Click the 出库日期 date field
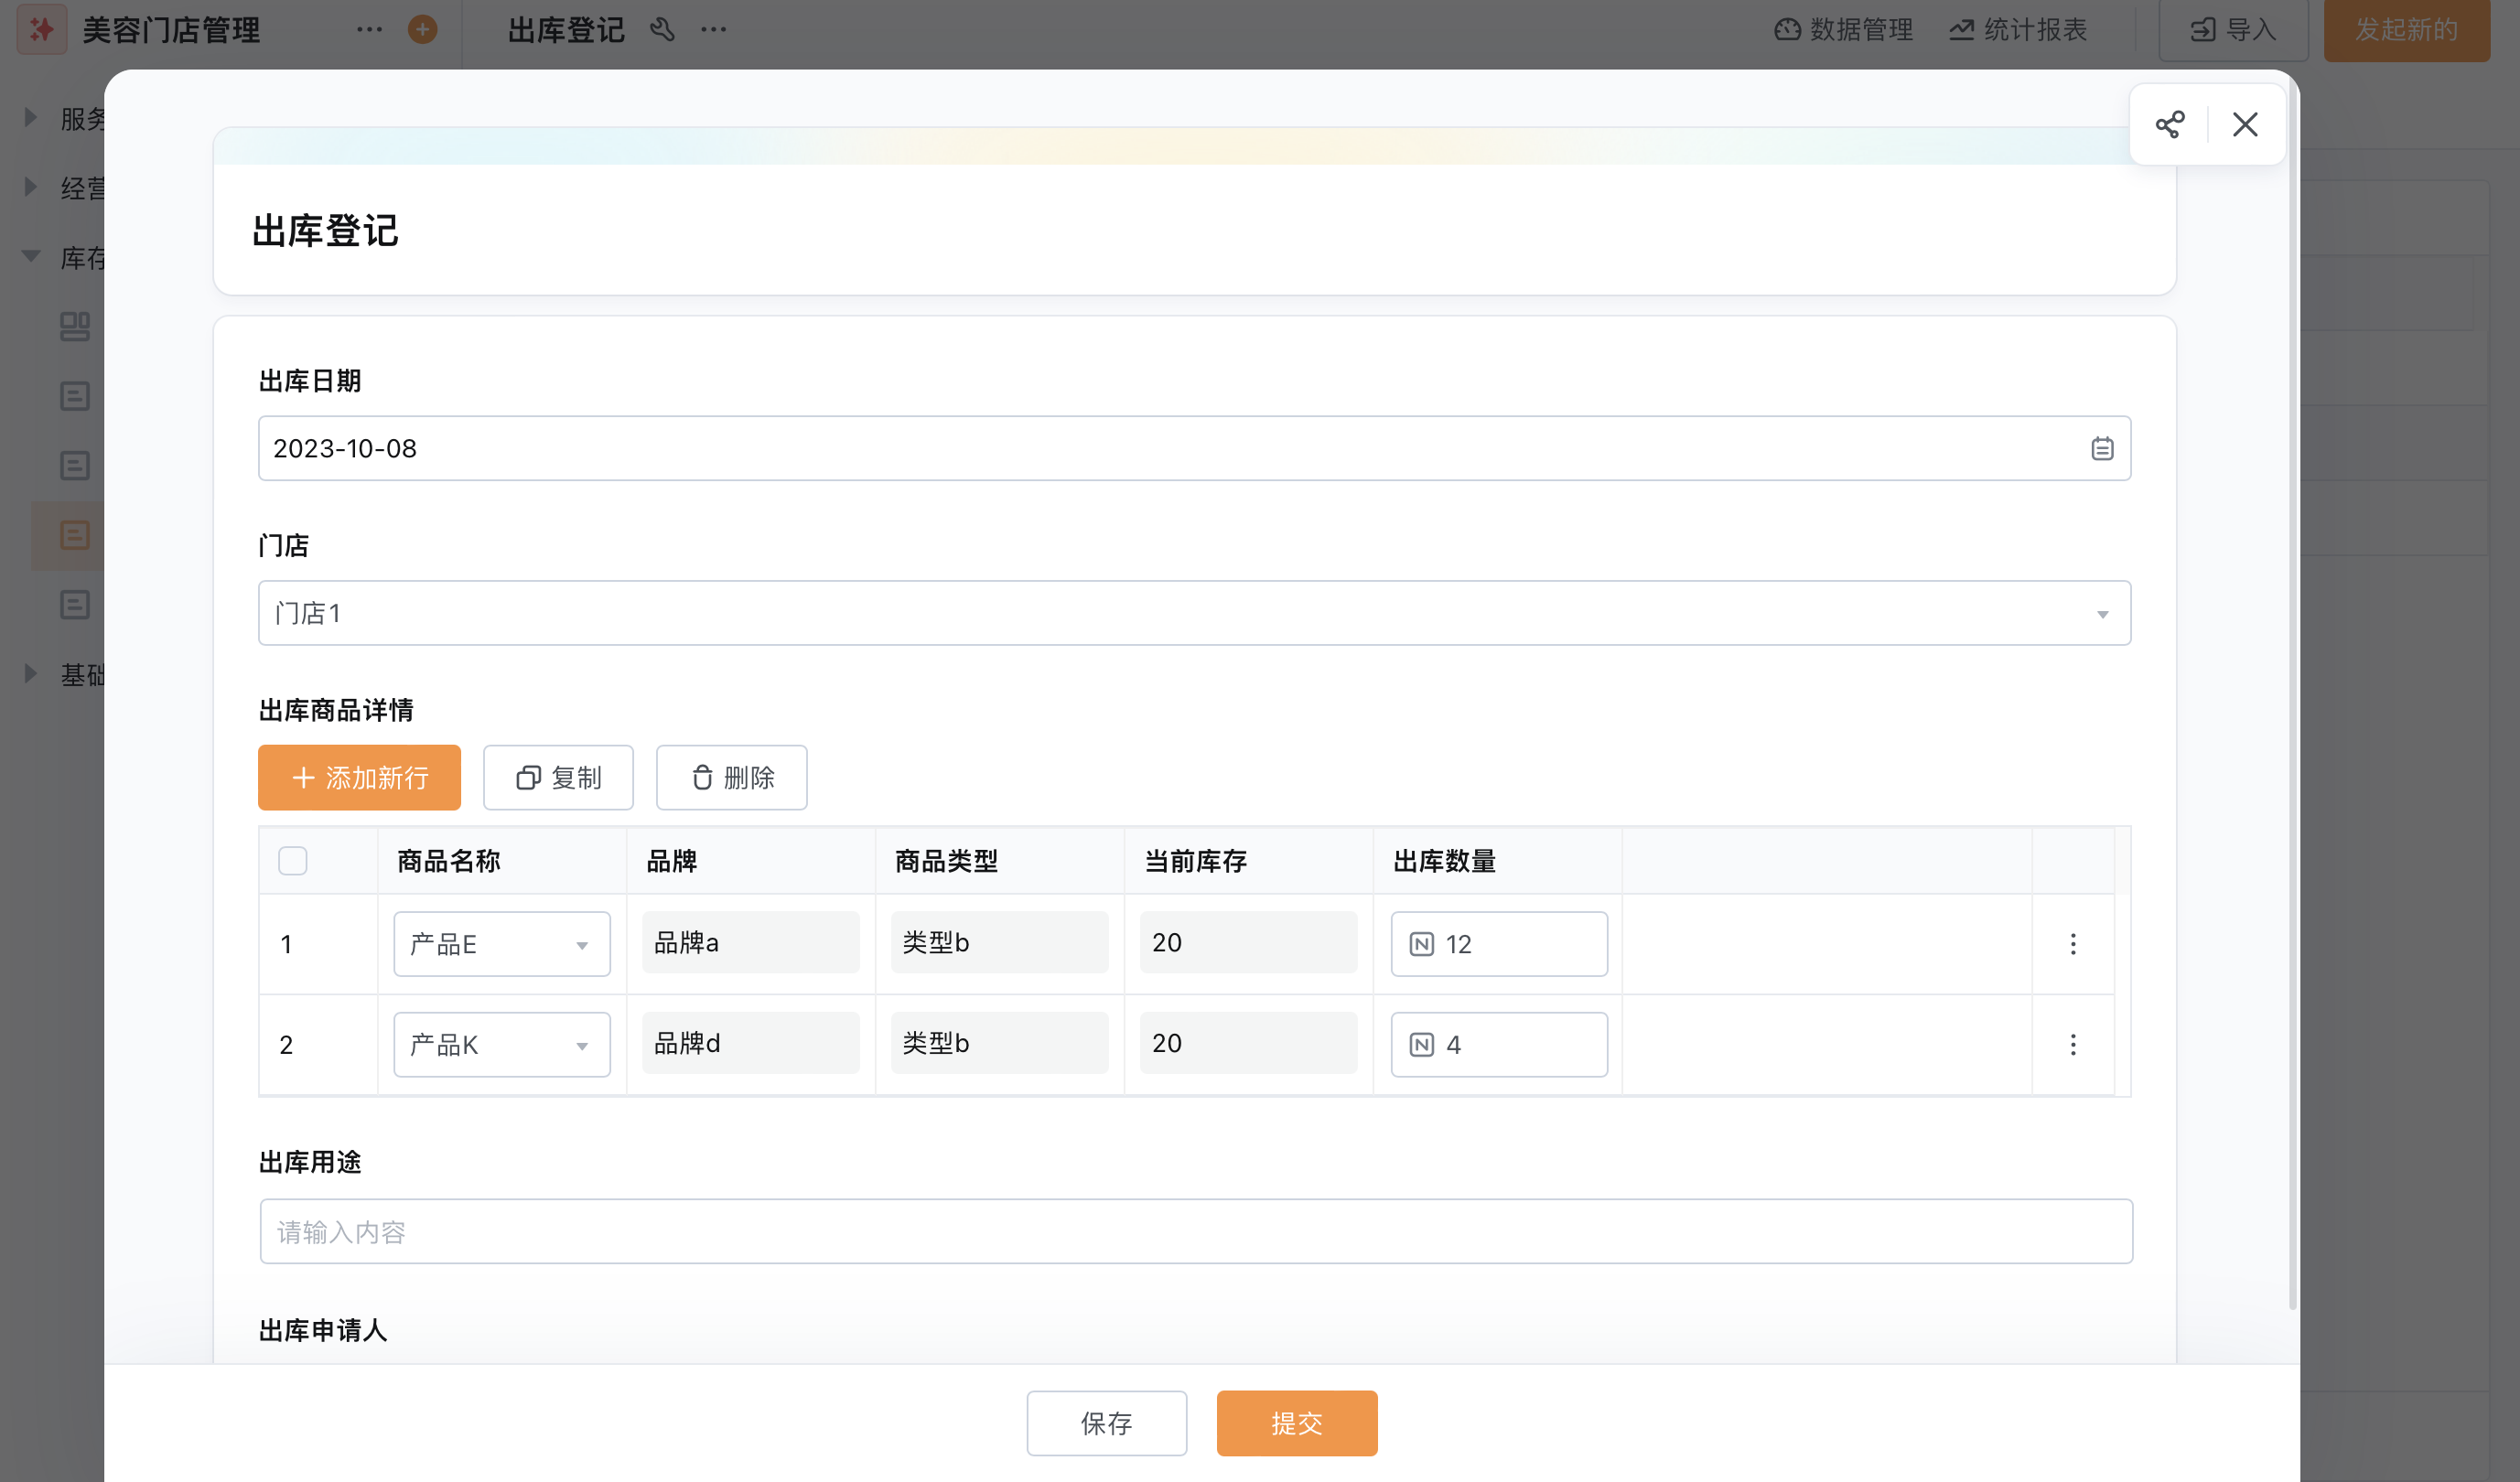Image resolution: width=2520 pixels, height=1482 pixels. point(1194,448)
